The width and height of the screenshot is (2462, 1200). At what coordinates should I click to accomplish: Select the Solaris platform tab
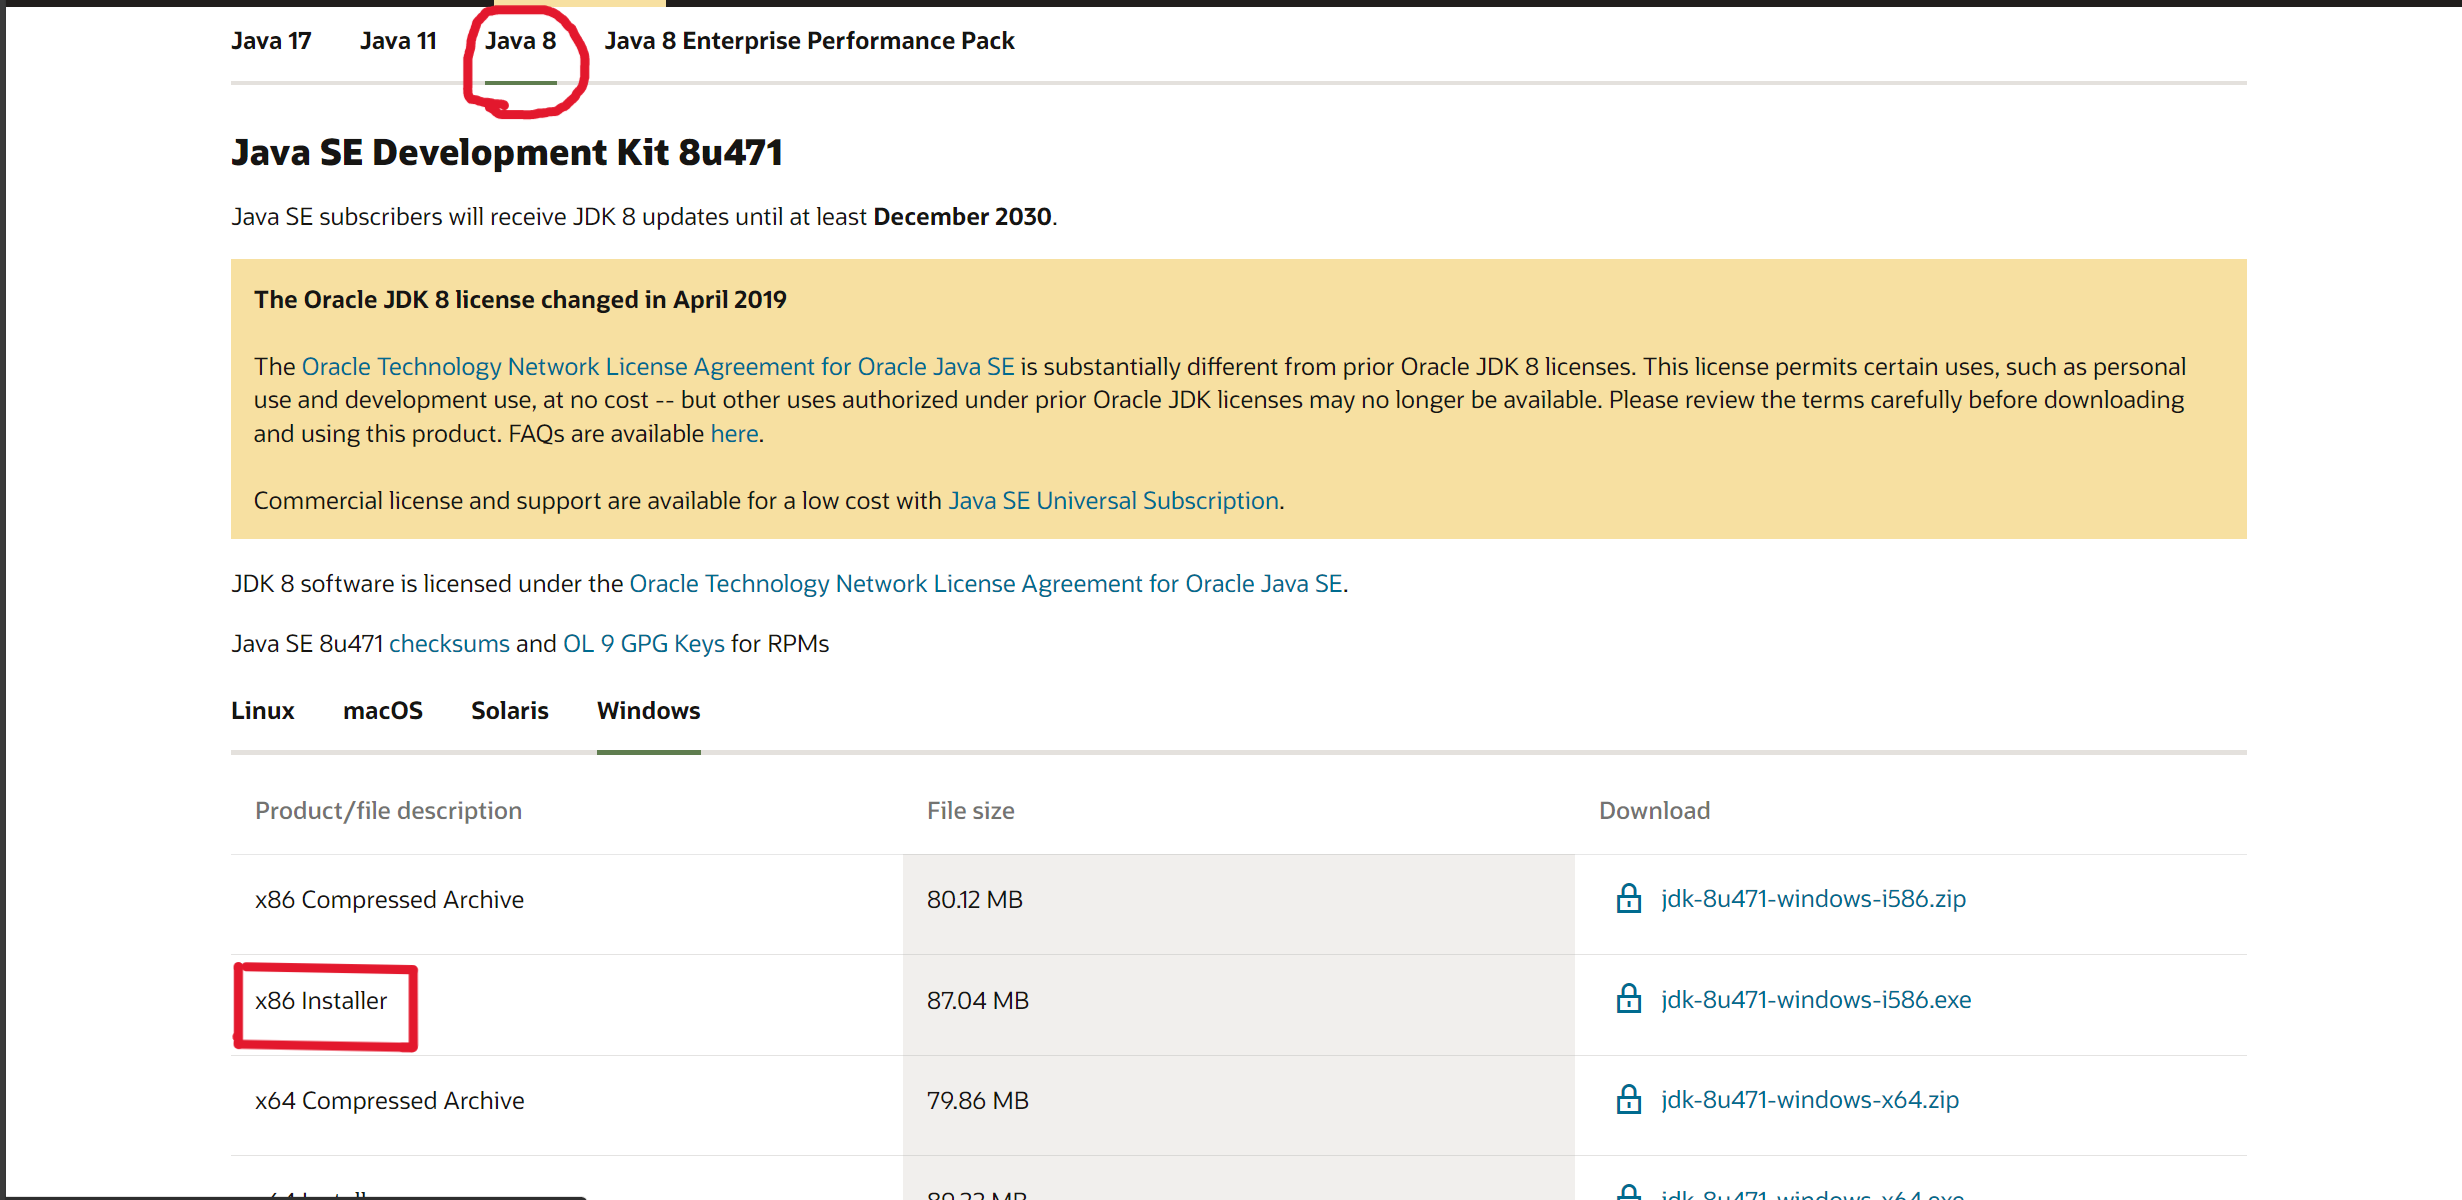510,711
